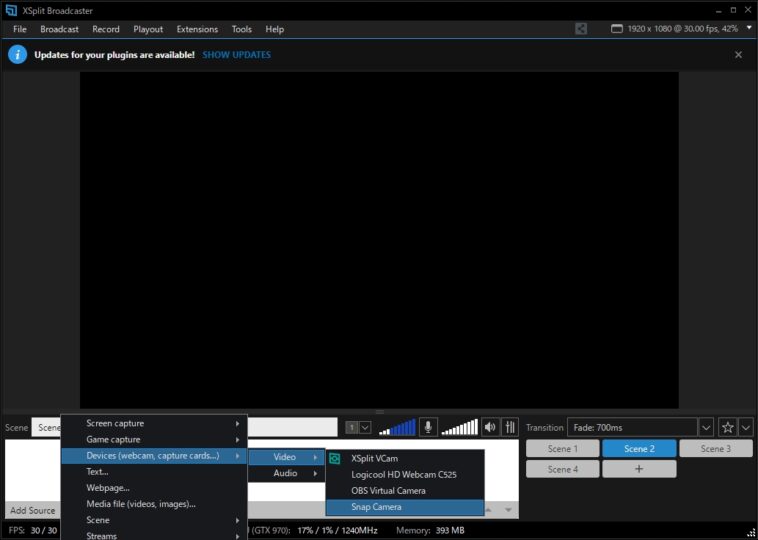
Task: Minimize the XSplit Broadcaster window
Action: [x=719, y=10]
